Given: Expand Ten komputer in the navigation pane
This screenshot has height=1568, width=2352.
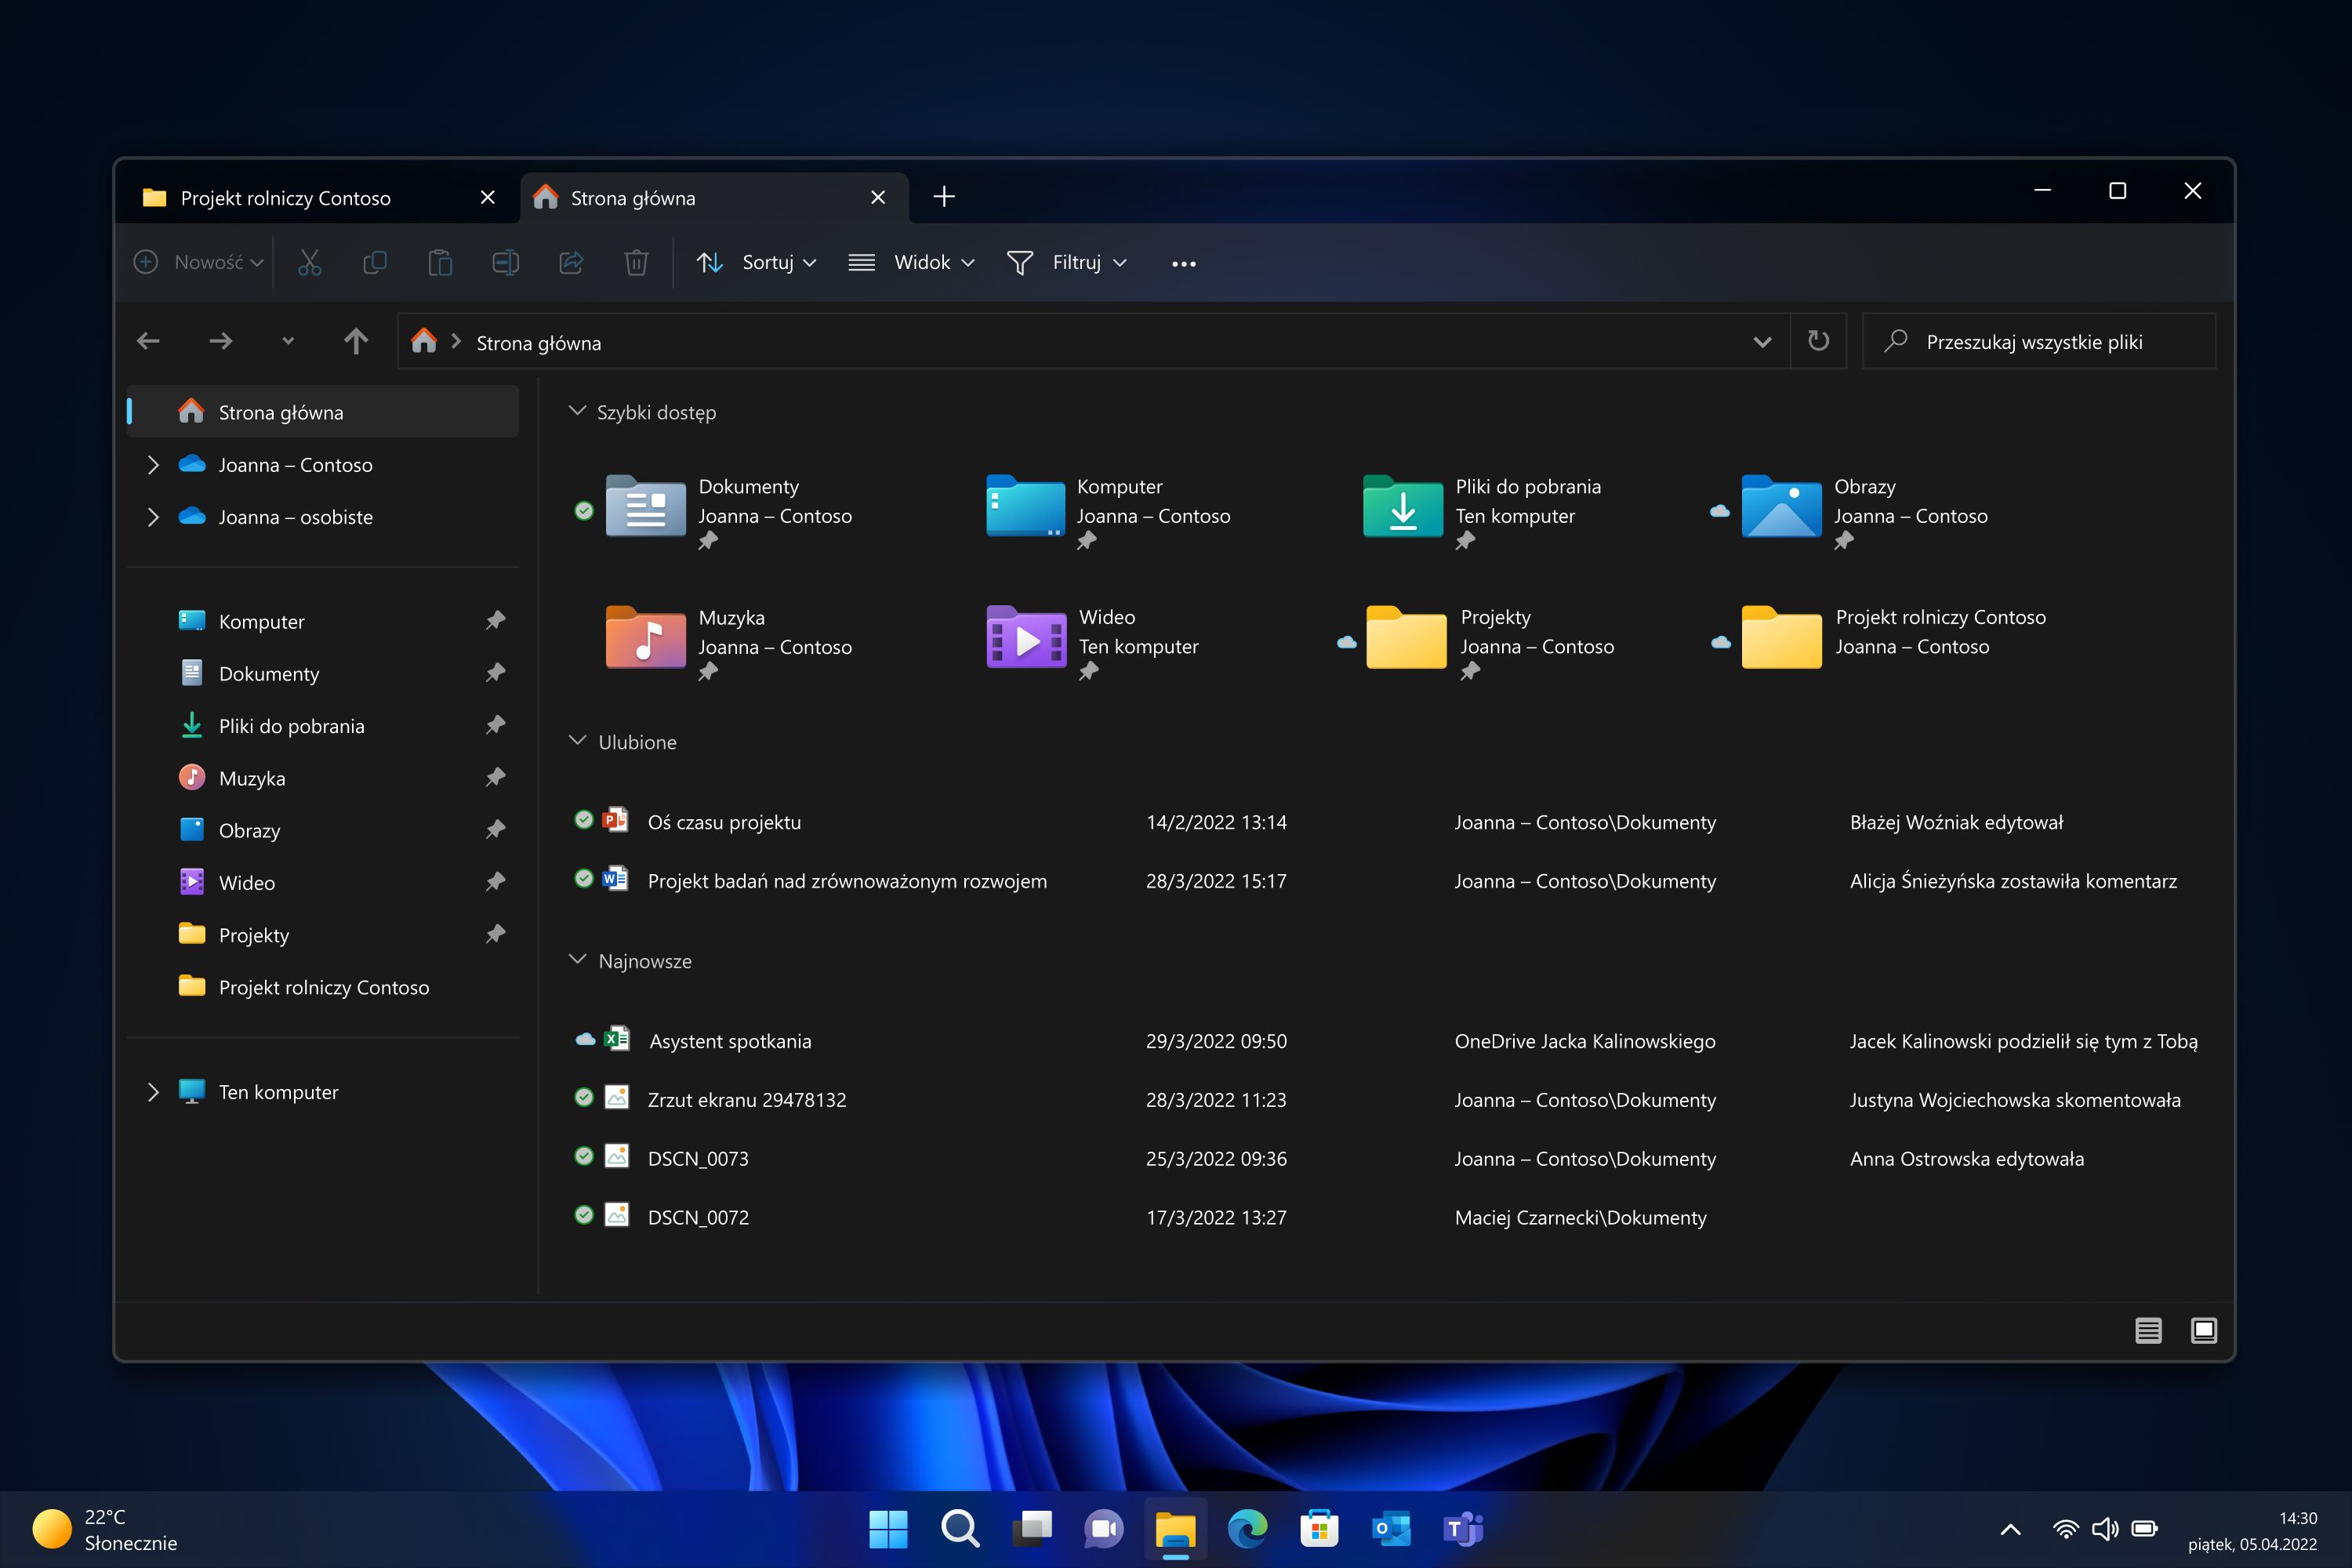Looking at the screenshot, I should coord(153,1092).
